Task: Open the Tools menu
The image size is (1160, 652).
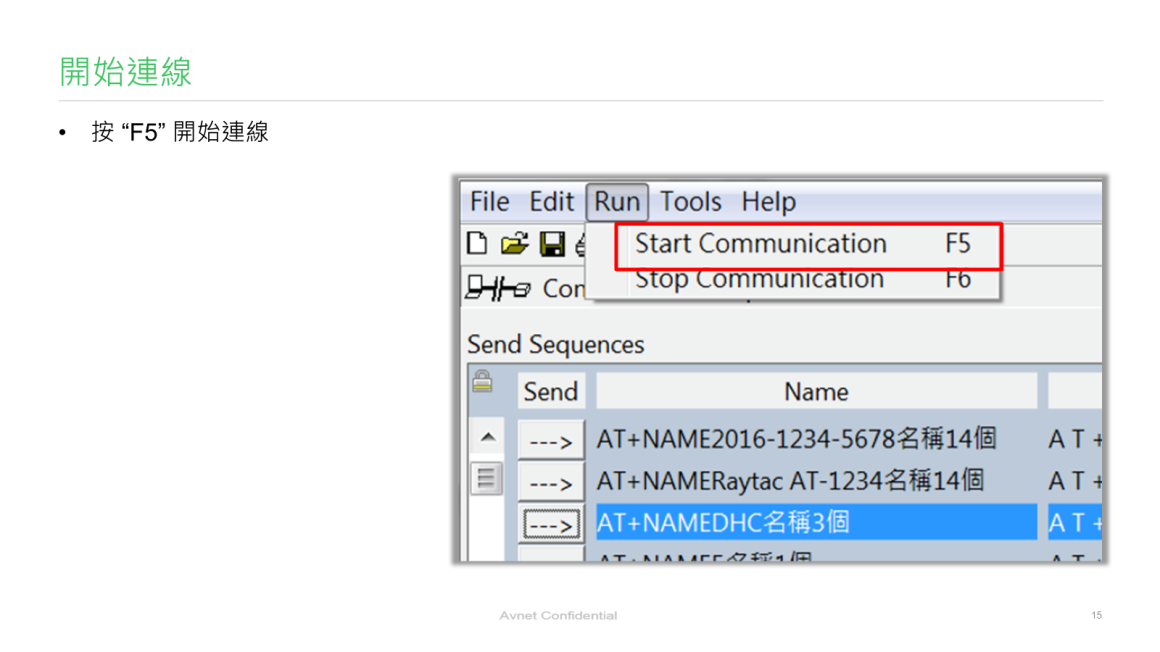Action: (690, 202)
